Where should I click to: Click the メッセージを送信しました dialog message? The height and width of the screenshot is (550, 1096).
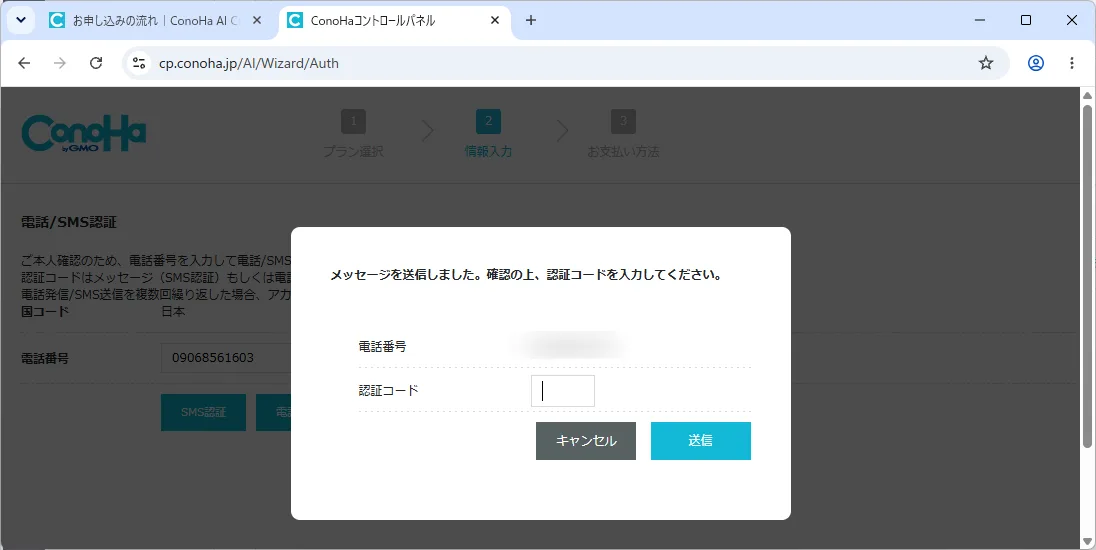coord(526,275)
